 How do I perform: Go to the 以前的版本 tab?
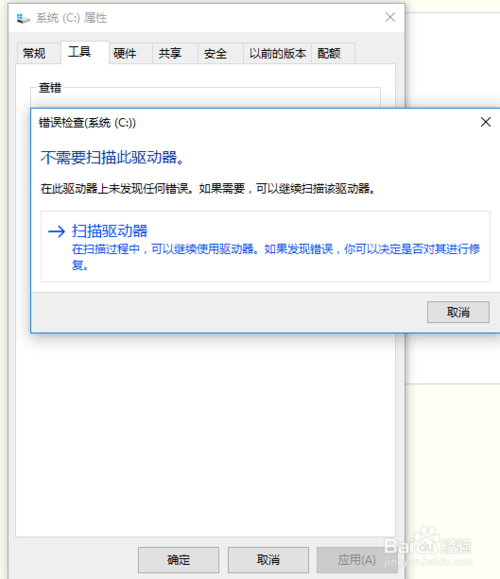click(277, 54)
